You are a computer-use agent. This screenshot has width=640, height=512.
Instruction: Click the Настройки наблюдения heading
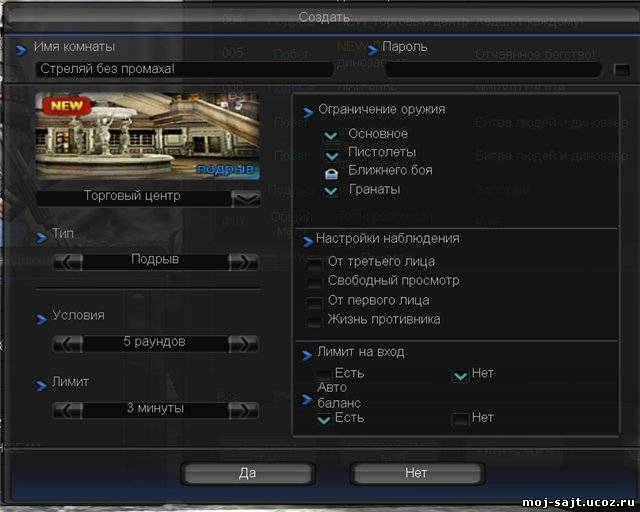coord(388,238)
